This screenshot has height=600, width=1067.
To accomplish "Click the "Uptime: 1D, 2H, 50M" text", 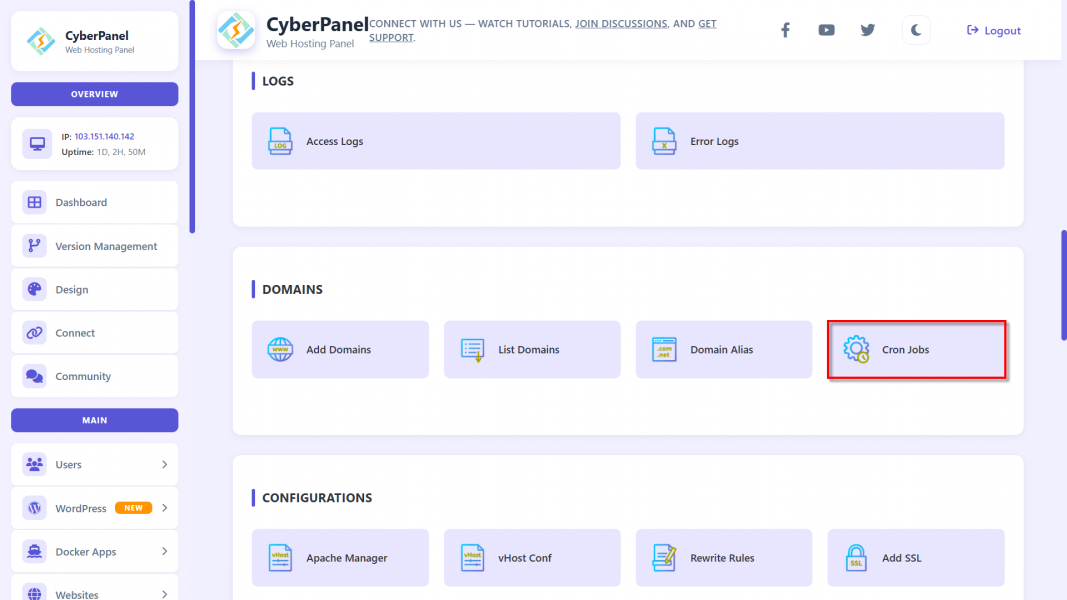I will [x=103, y=152].
